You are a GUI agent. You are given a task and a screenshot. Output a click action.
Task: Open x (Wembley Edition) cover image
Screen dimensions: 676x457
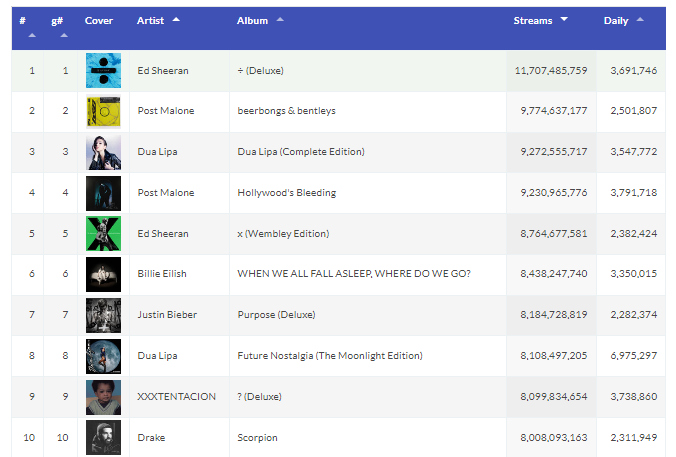103,233
